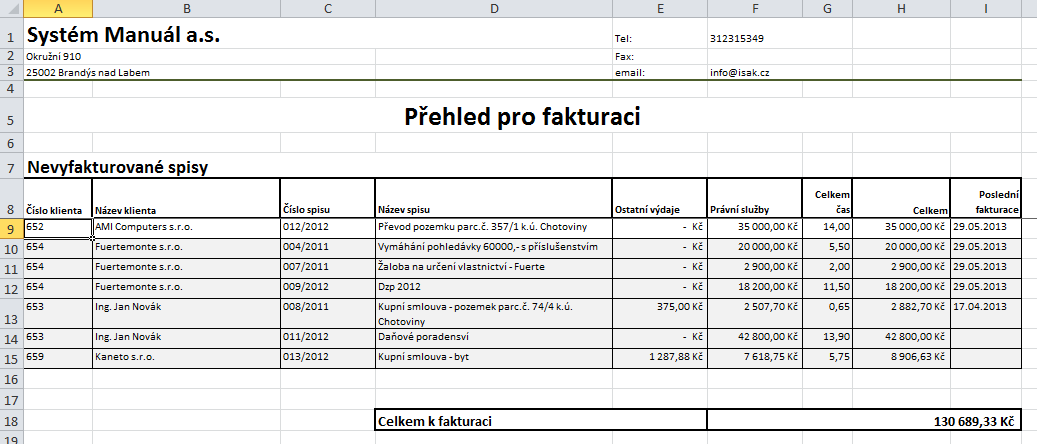The height and width of the screenshot is (444, 1037).
Task: Select column A header
Action: 58,9
